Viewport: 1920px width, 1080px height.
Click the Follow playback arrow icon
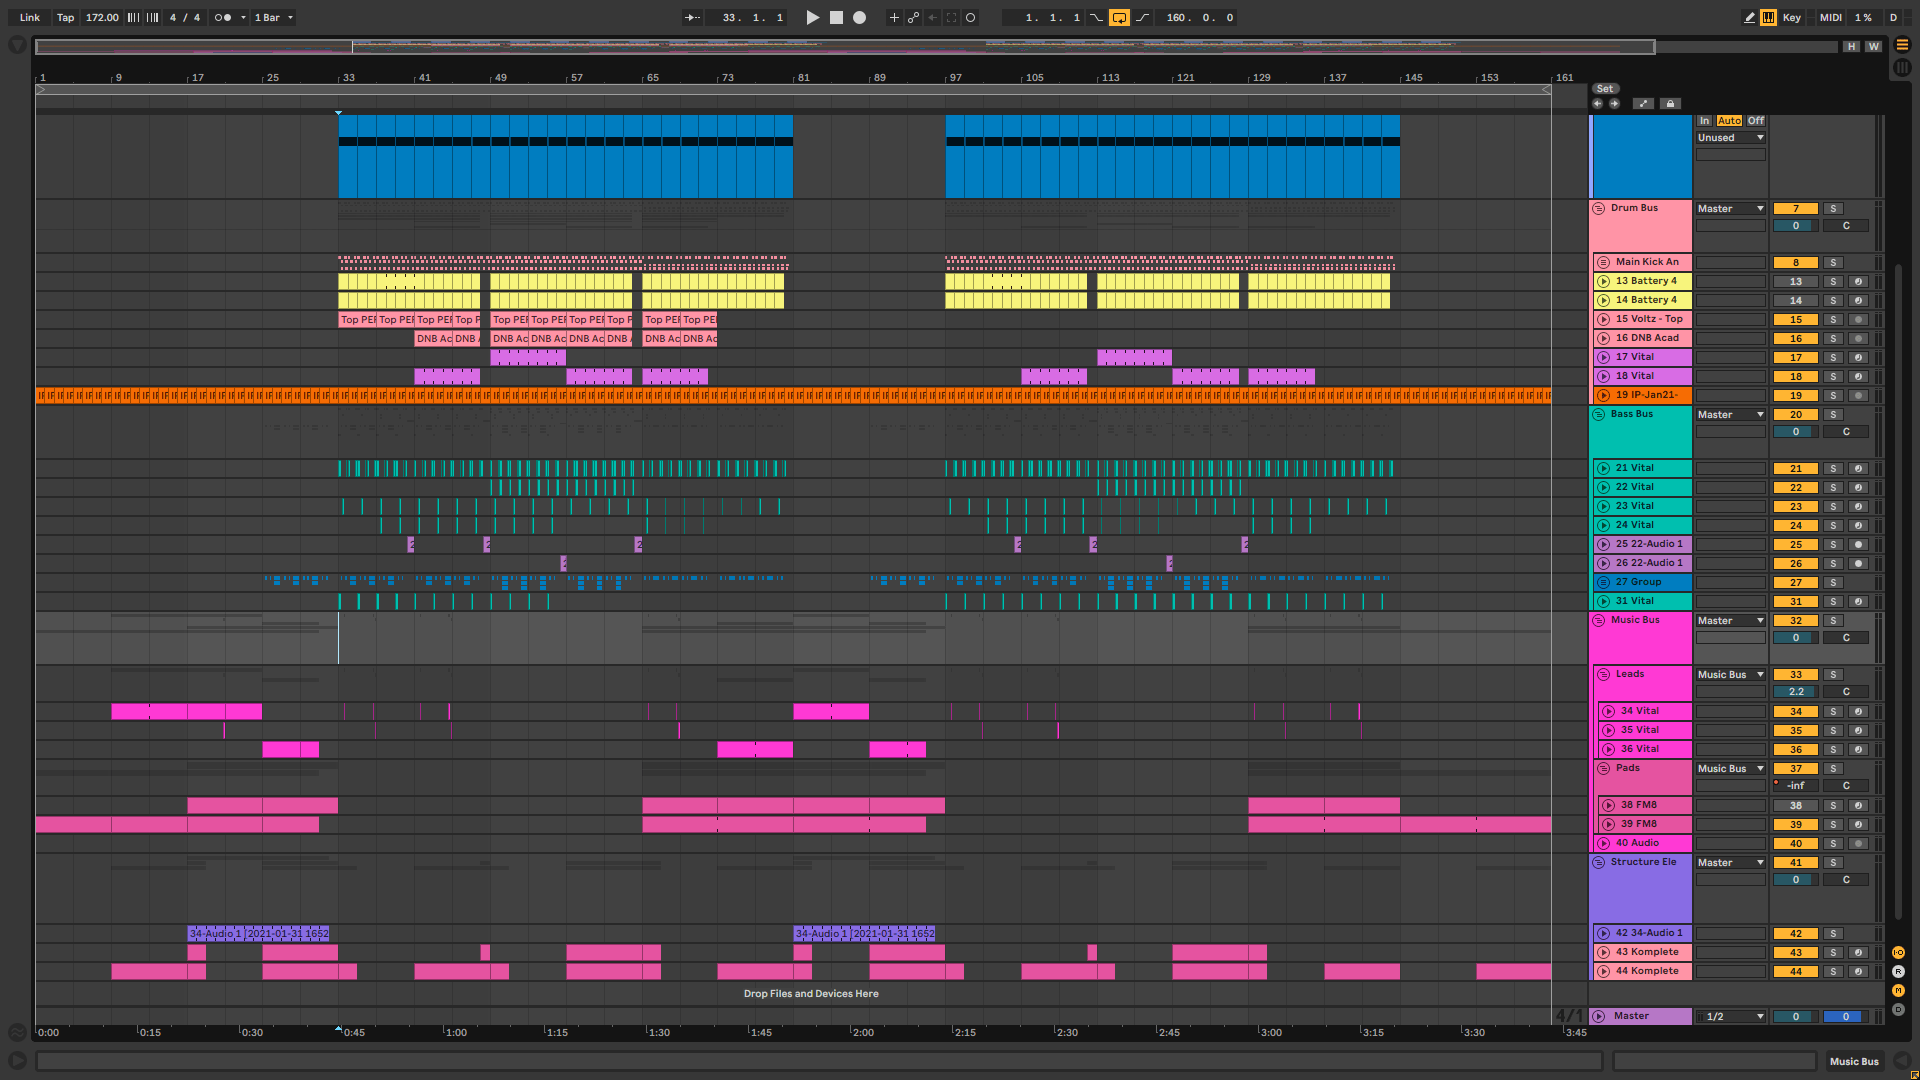pos(692,17)
